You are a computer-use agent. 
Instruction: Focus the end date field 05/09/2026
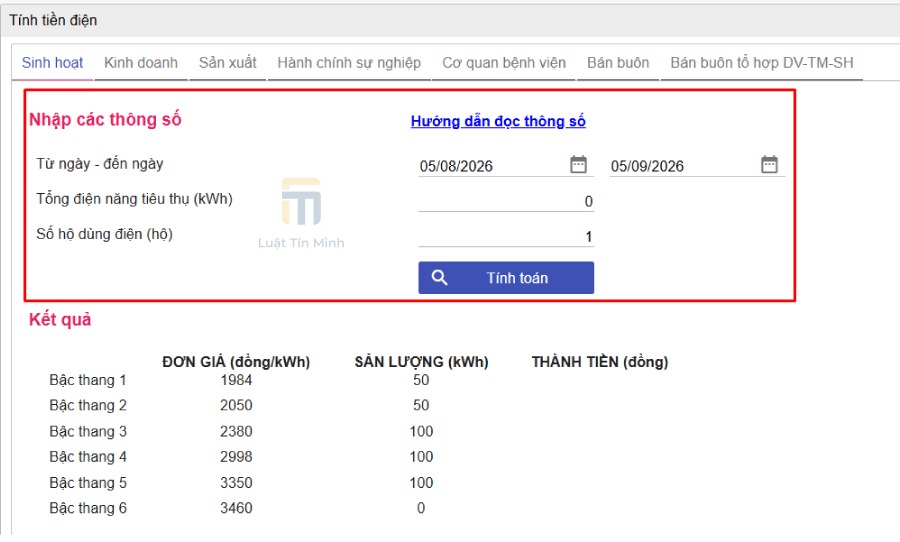(684, 166)
